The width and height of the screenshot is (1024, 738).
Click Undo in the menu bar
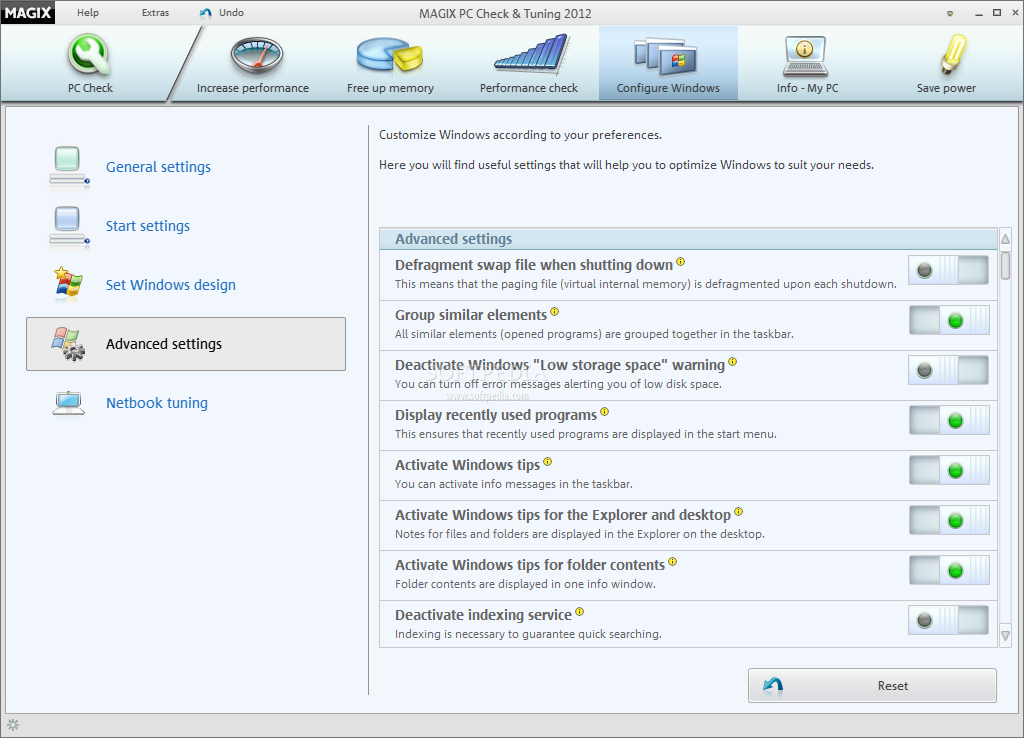[231, 12]
